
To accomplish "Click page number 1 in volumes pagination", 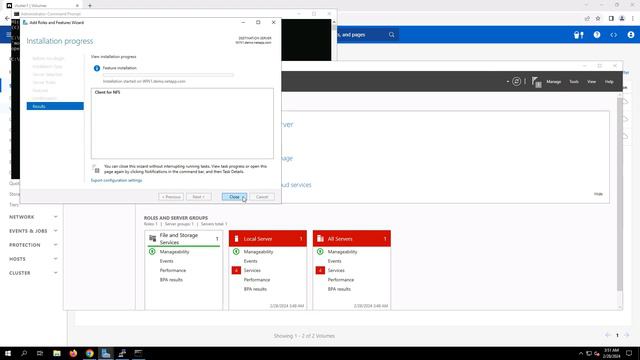I will (617, 335).
